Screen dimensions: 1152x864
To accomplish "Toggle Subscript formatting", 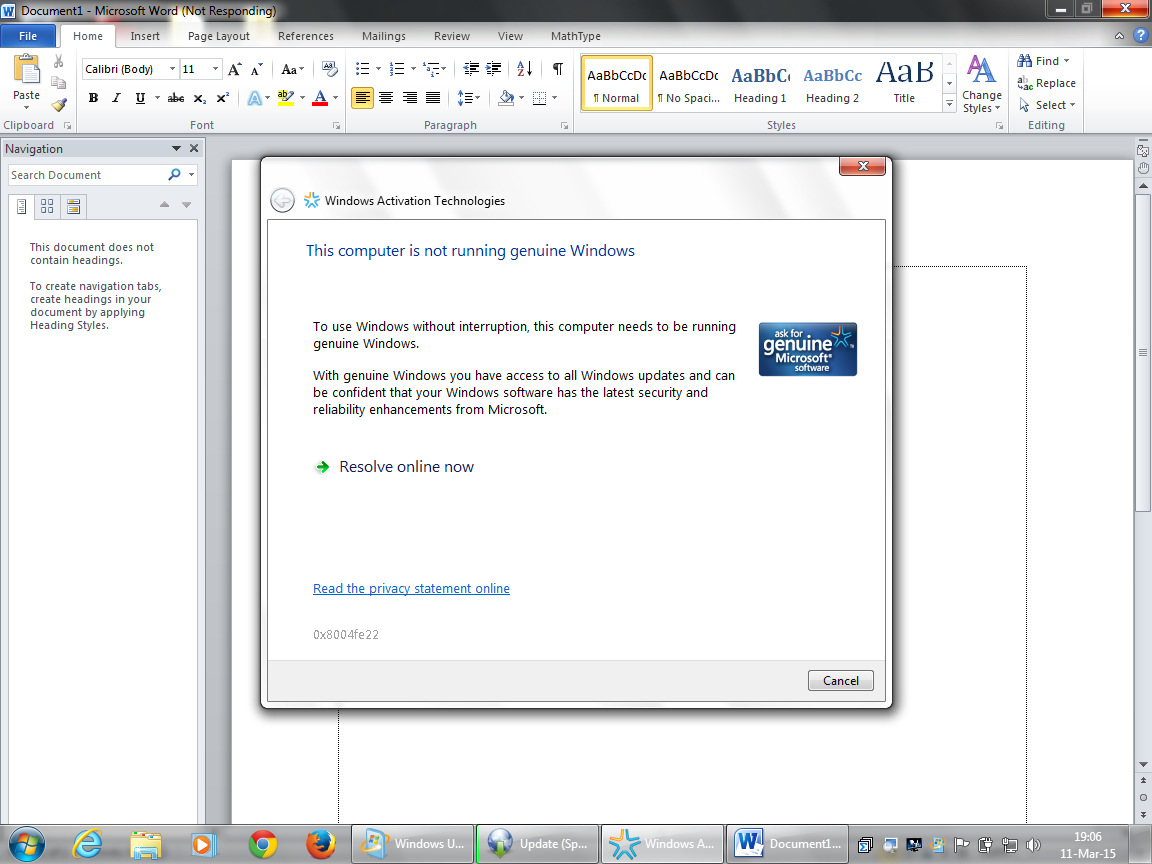I will pos(200,98).
